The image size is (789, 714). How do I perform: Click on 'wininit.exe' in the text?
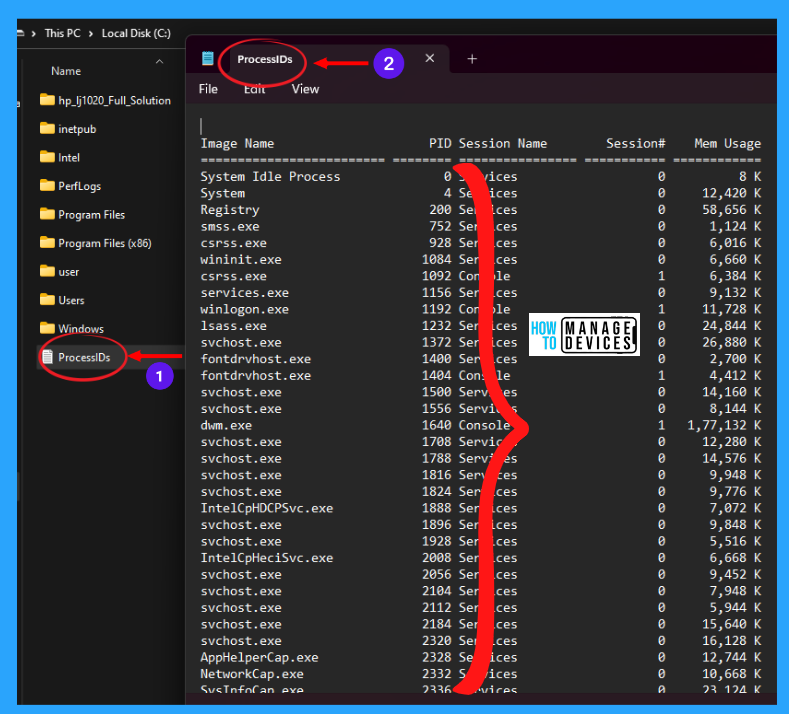[241, 260]
